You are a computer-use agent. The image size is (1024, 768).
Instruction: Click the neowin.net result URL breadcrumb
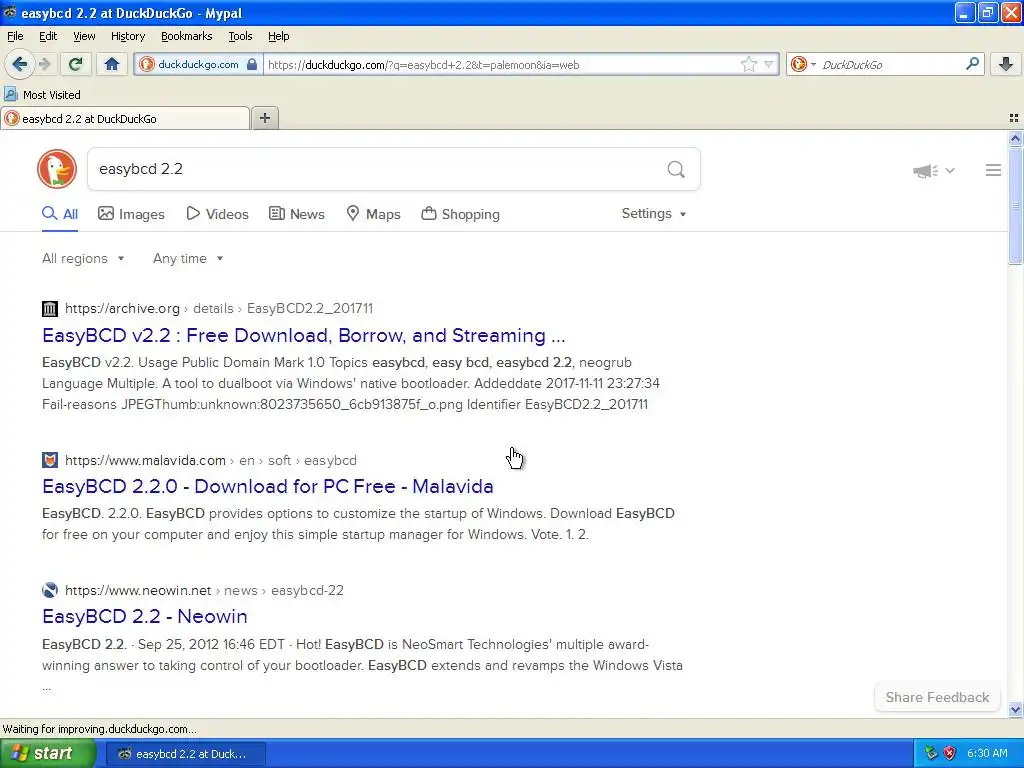[x=204, y=590]
